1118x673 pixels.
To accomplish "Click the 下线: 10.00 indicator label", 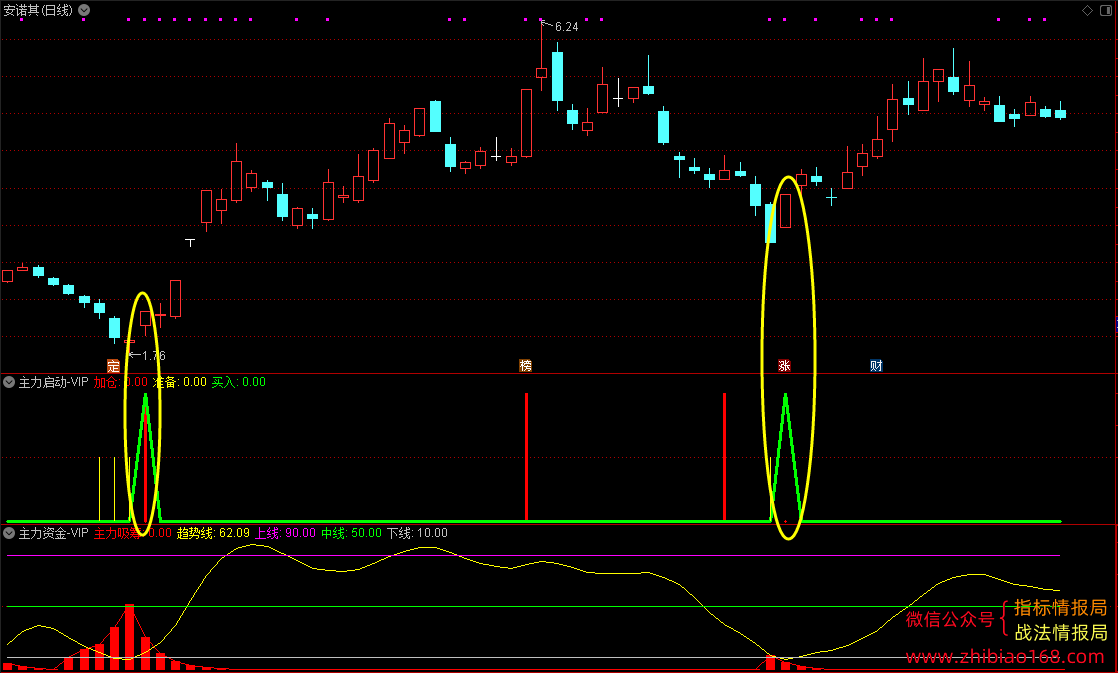I will (x=417, y=533).
